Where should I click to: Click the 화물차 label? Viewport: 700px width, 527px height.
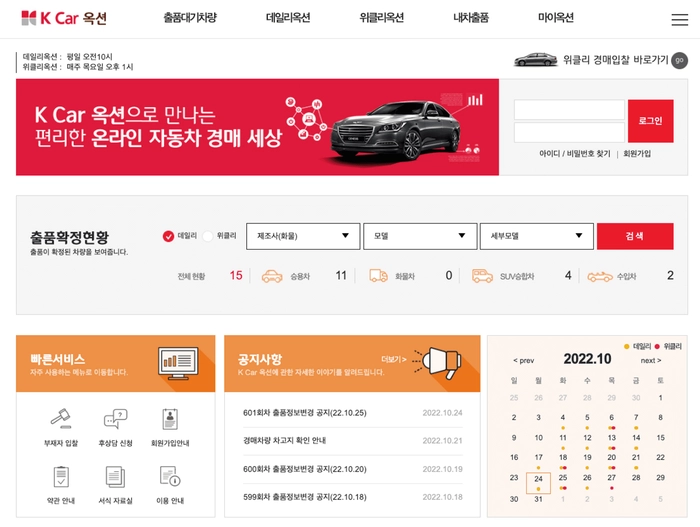click(405, 276)
